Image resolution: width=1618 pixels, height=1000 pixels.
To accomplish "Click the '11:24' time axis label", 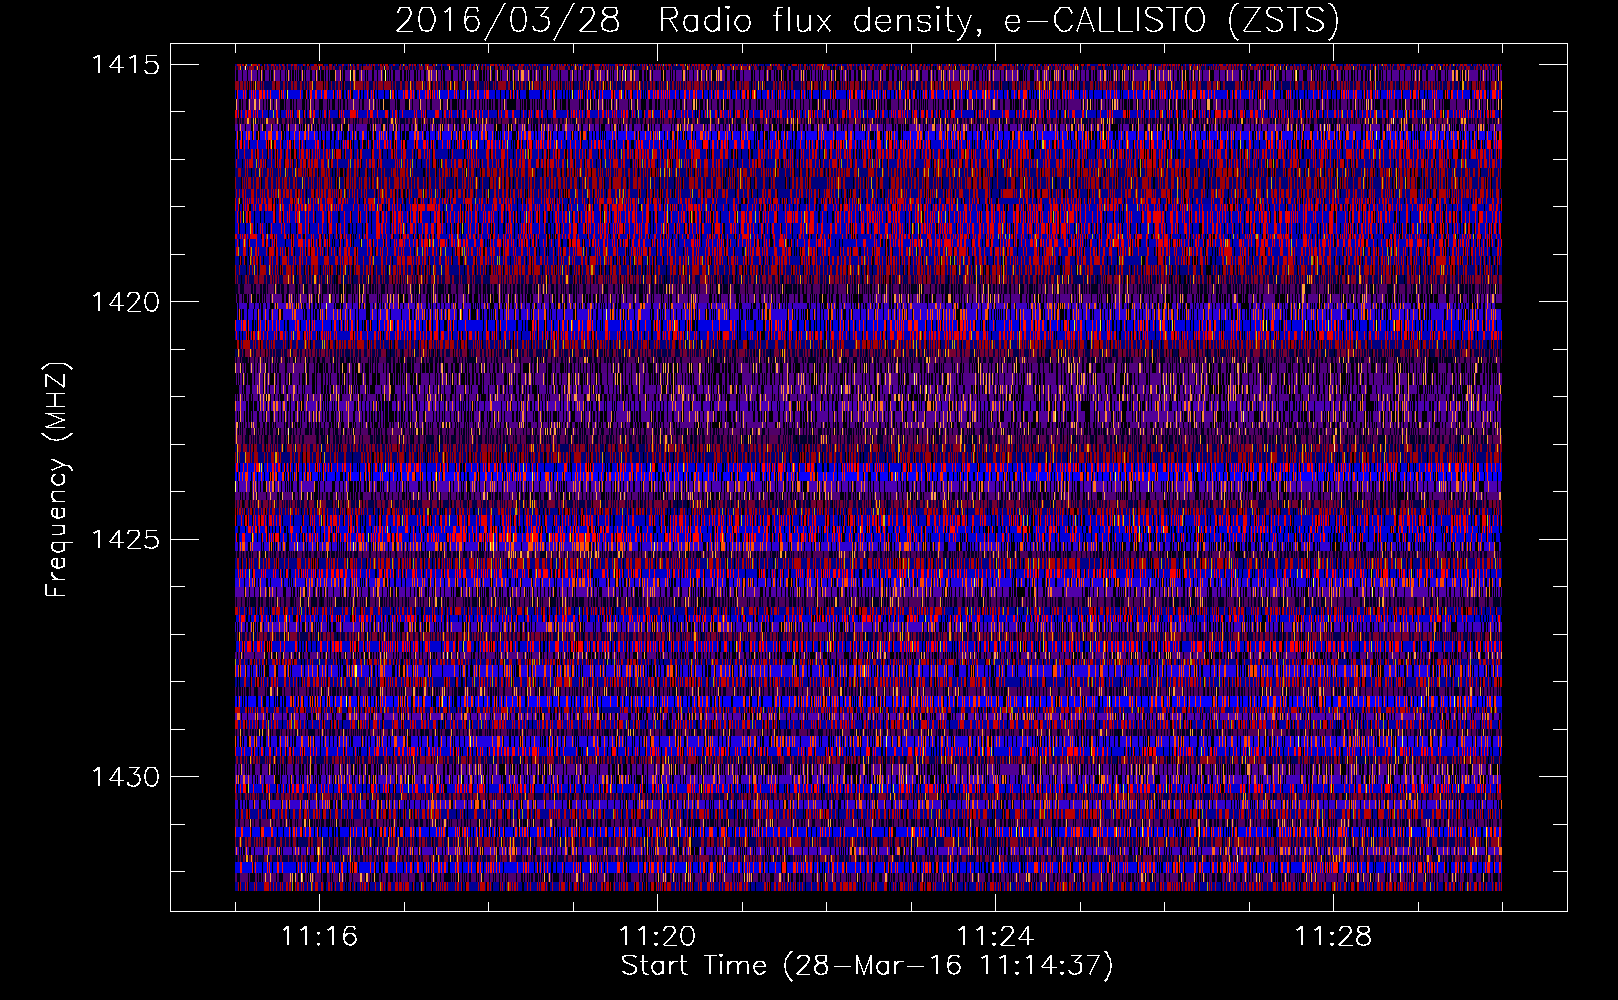I will pos(995,937).
